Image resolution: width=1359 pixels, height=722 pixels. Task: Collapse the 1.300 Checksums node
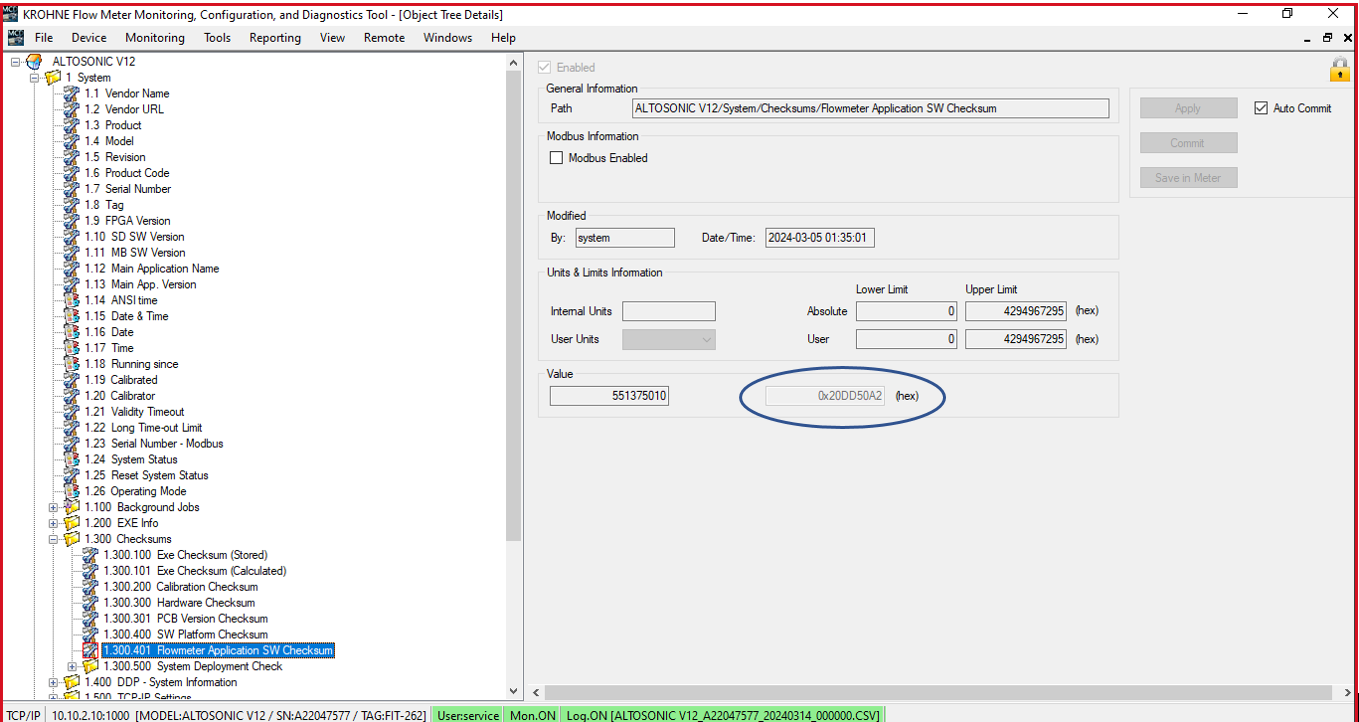(54, 539)
